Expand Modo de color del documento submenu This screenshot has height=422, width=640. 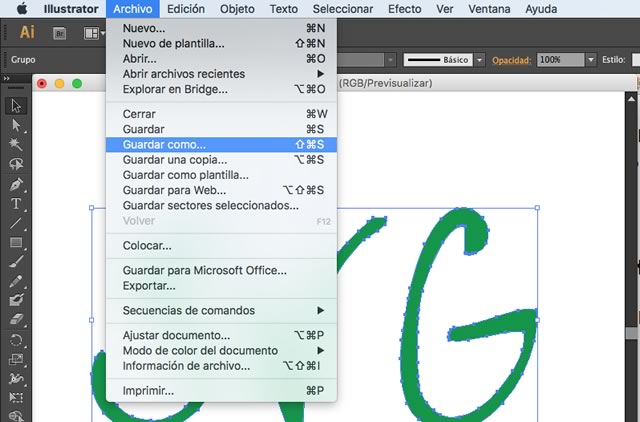[x=221, y=351]
